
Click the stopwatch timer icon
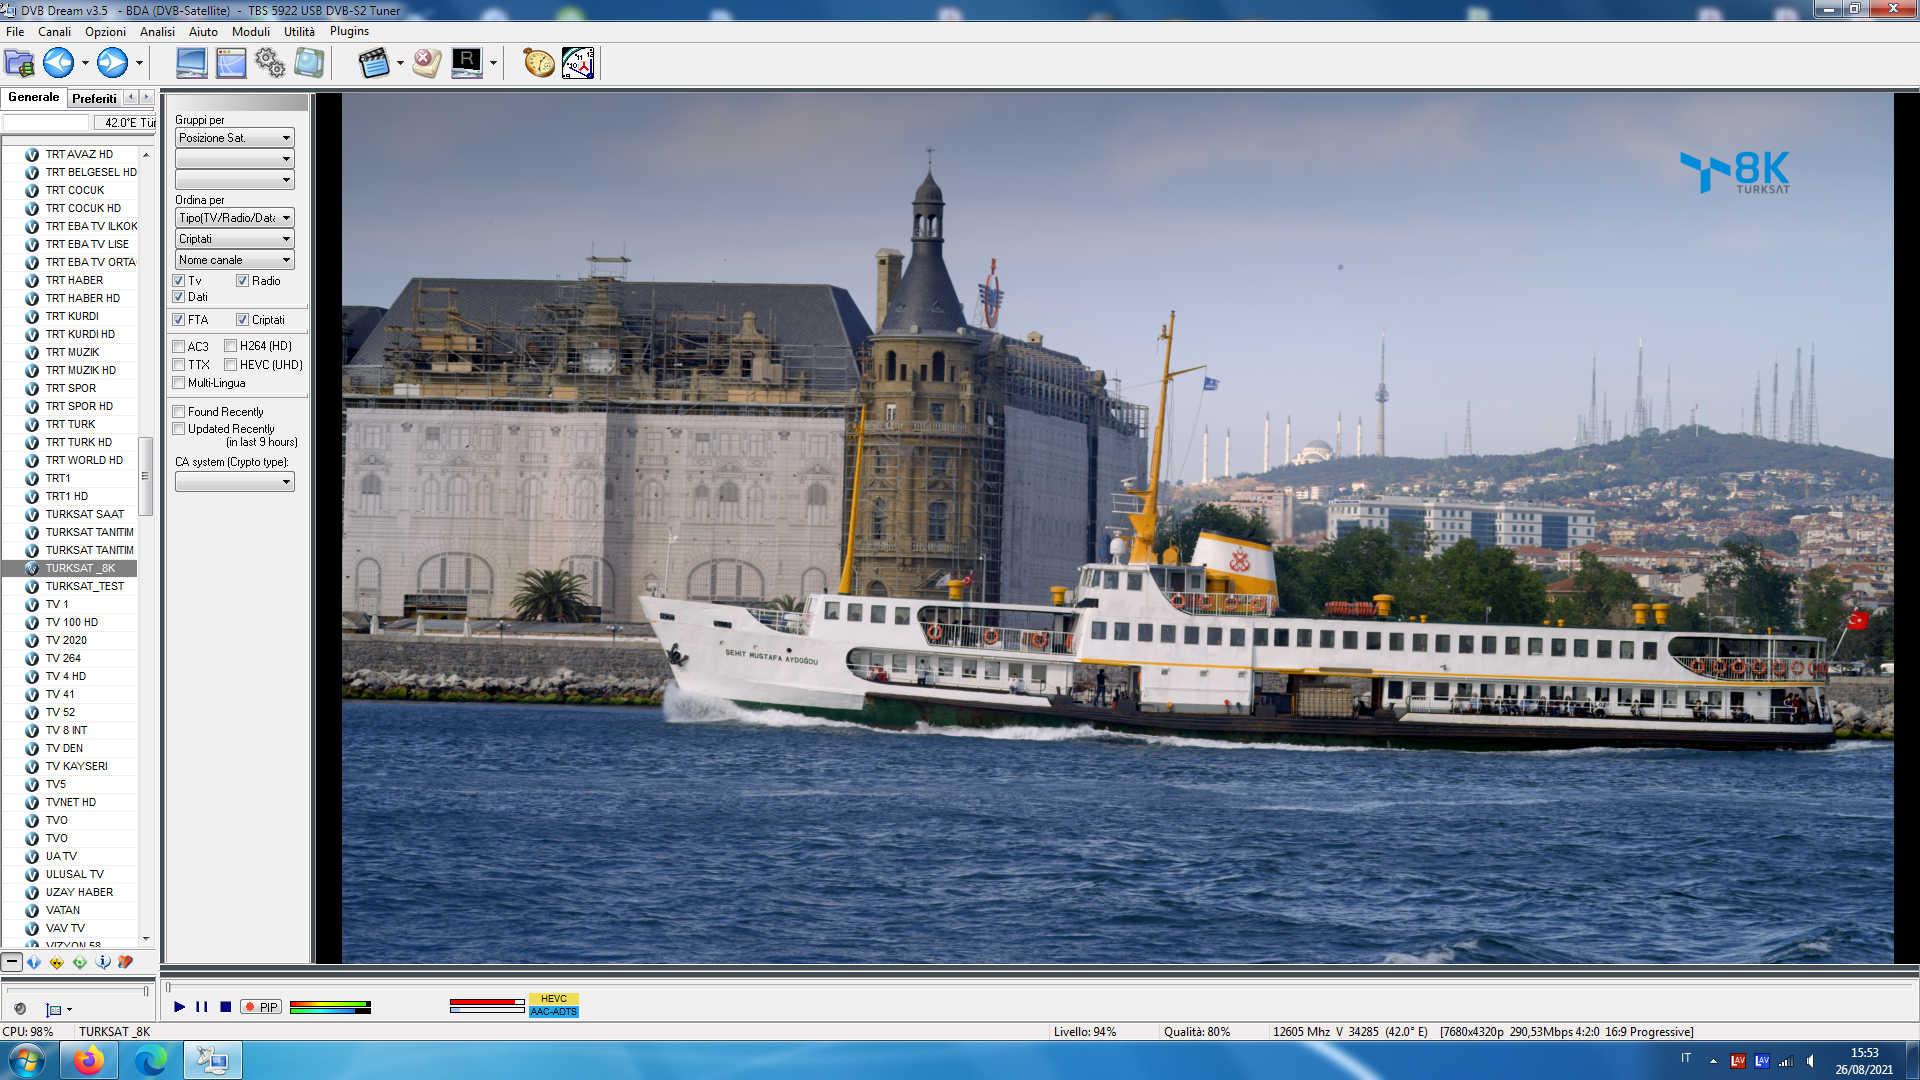[538, 63]
